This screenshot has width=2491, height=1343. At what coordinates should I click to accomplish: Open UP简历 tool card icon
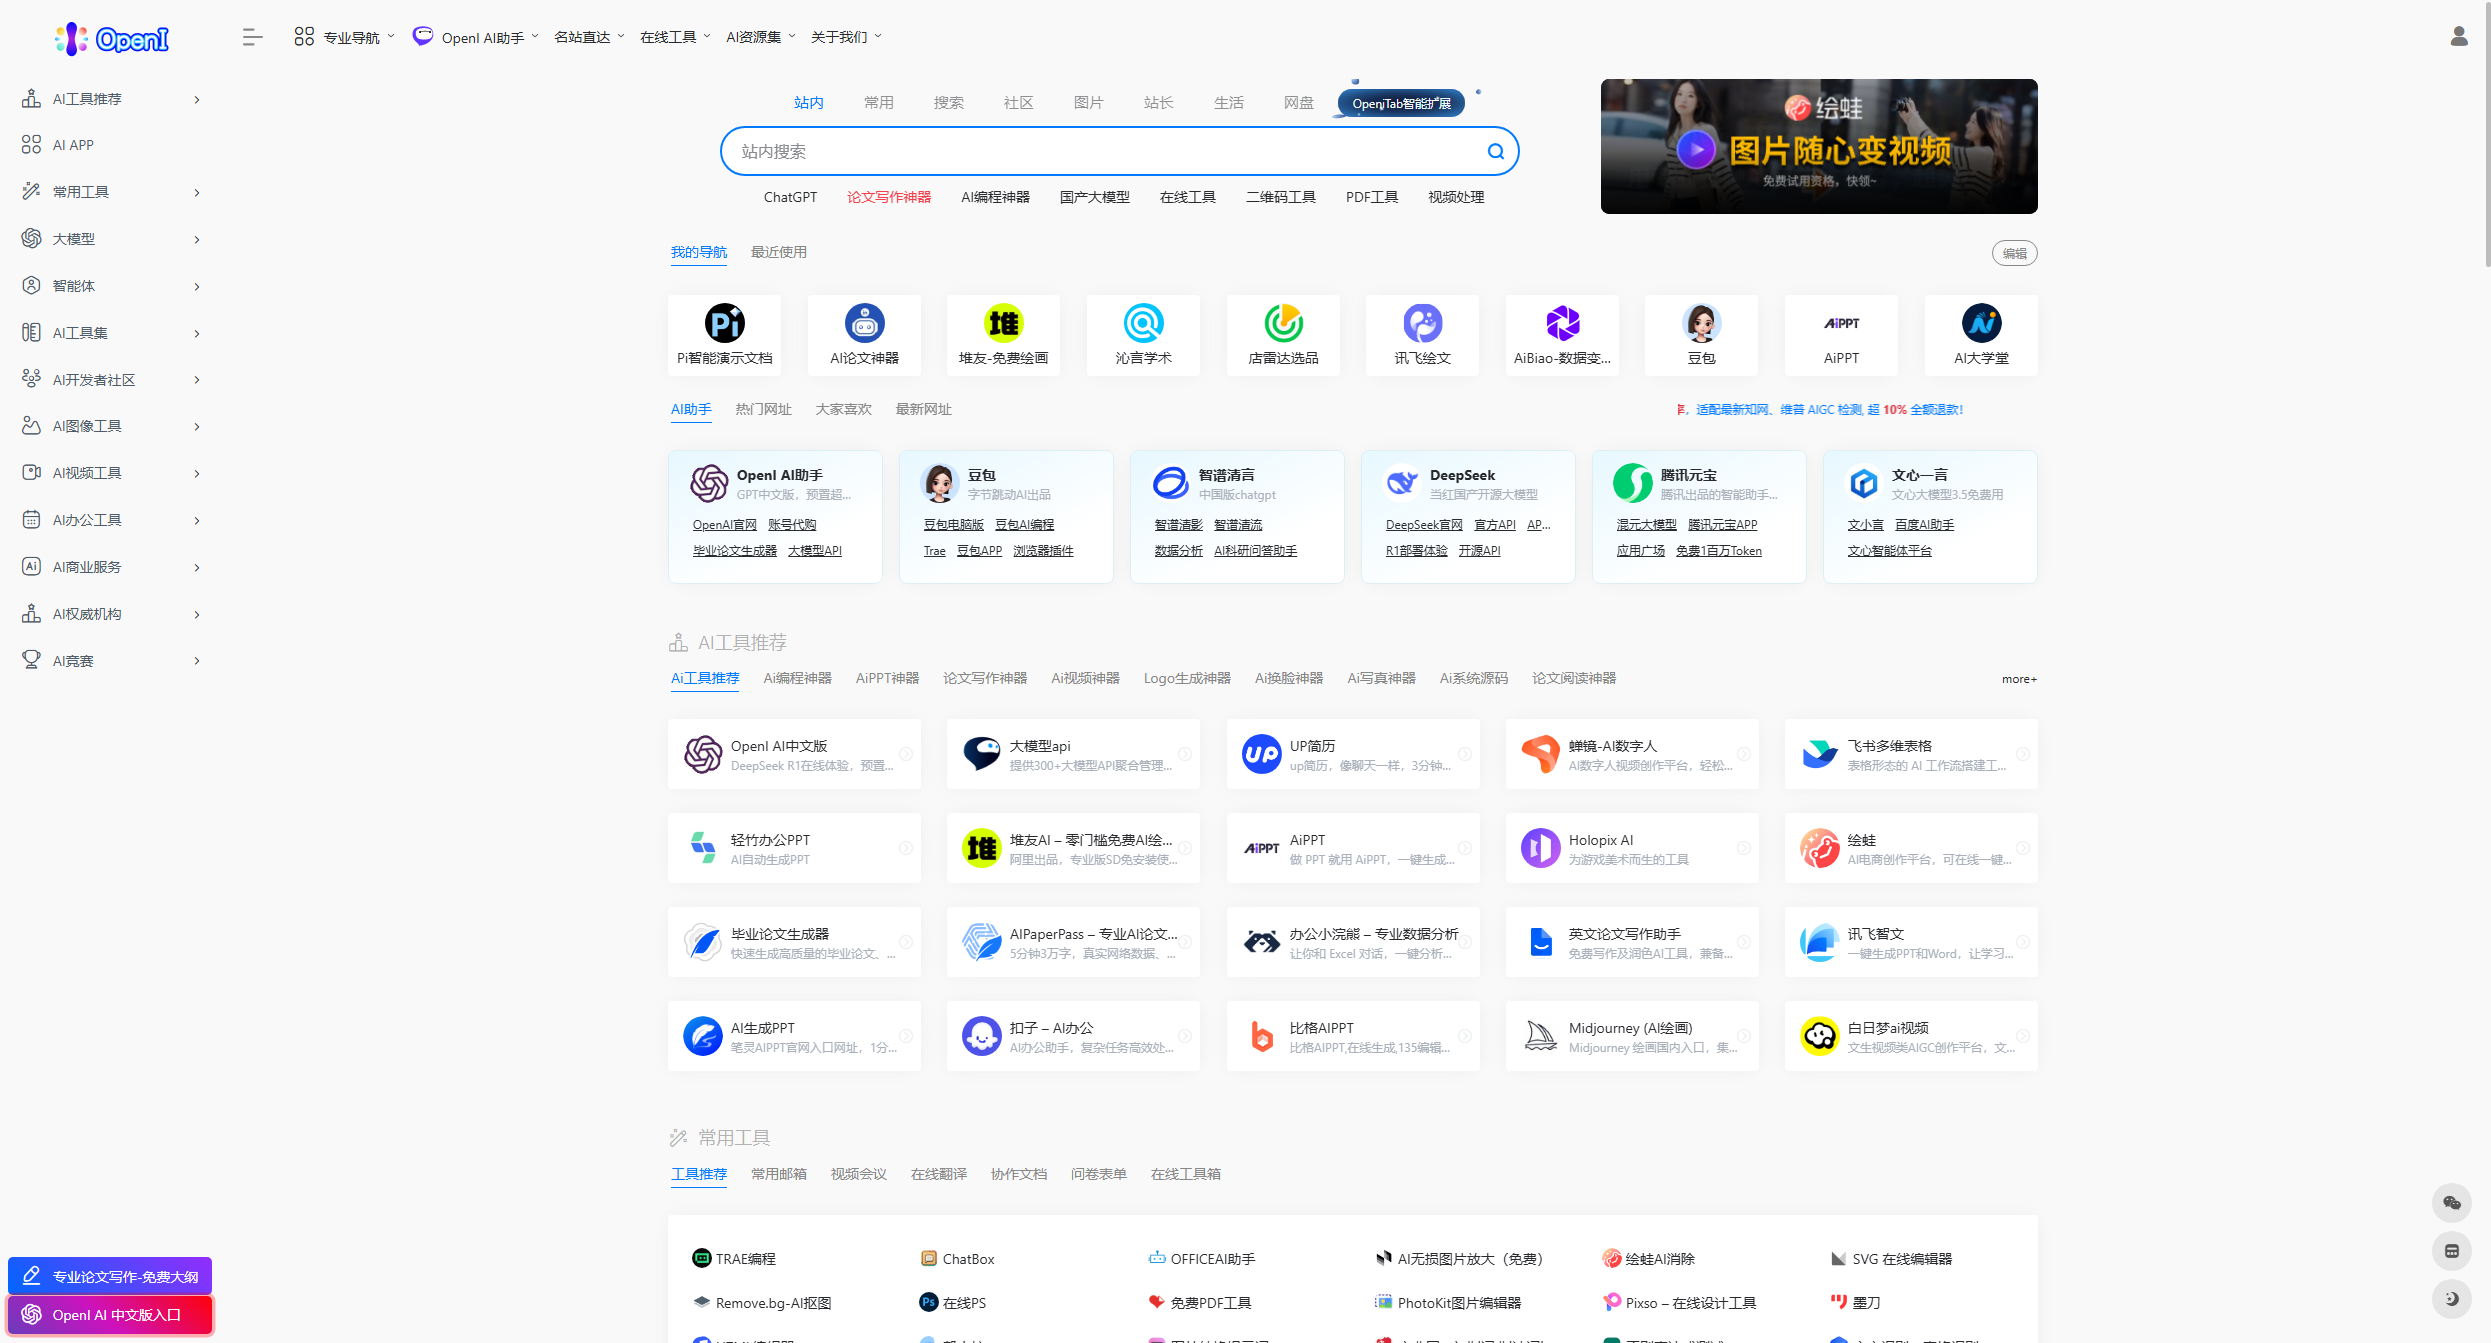pyautogui.click(x=1261, y=754)
